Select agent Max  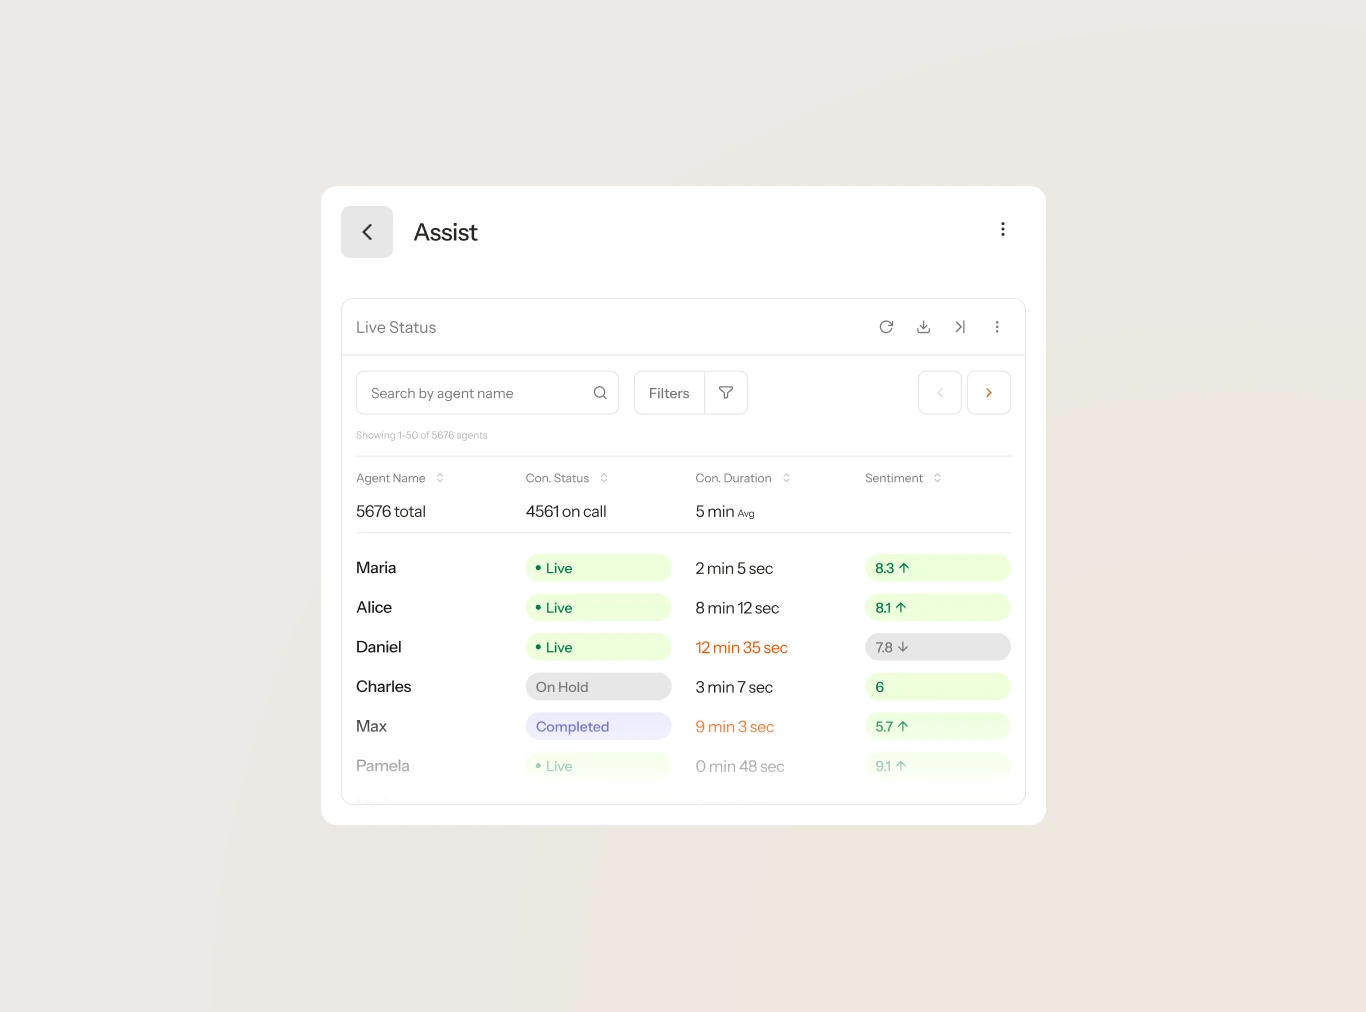[371, 727]
